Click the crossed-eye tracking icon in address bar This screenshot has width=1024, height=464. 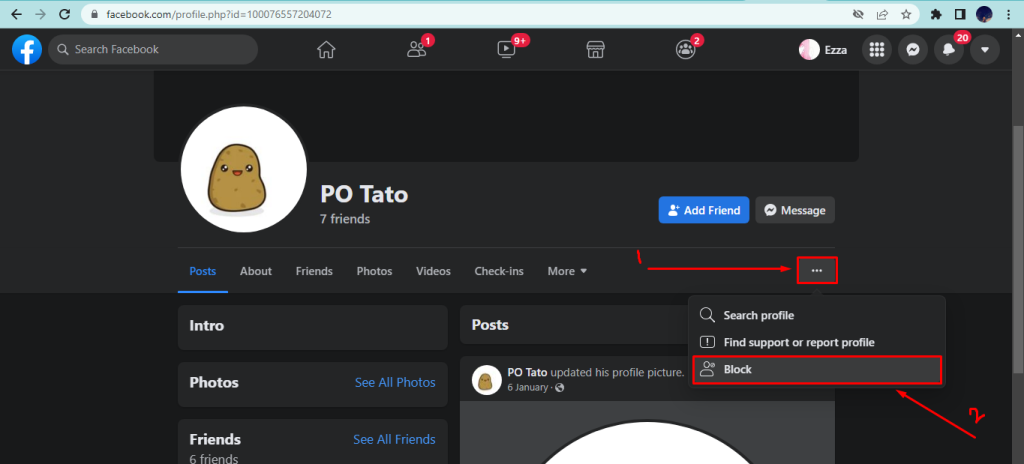click(x=859, y=14)
